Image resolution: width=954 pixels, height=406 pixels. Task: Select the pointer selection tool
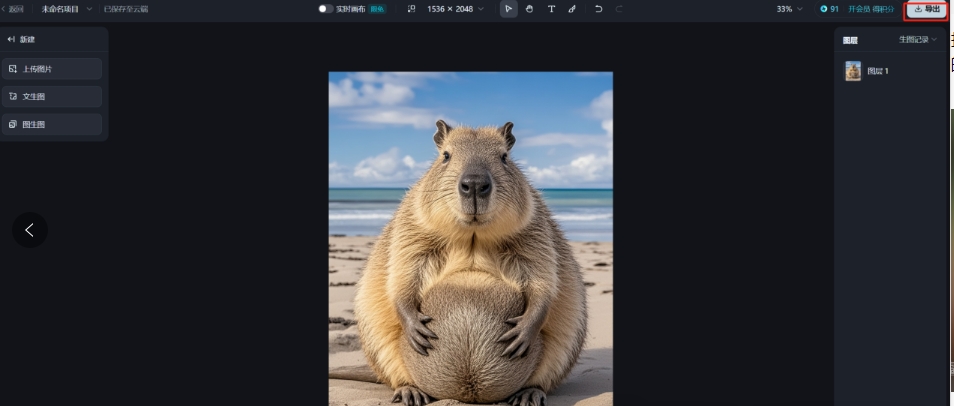point(509,9)
